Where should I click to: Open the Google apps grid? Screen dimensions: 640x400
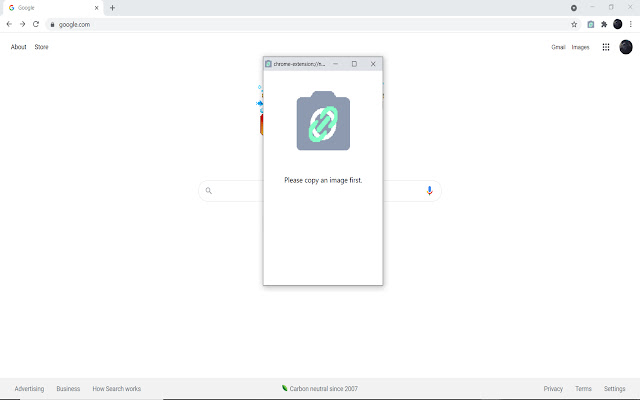point(606,47)
